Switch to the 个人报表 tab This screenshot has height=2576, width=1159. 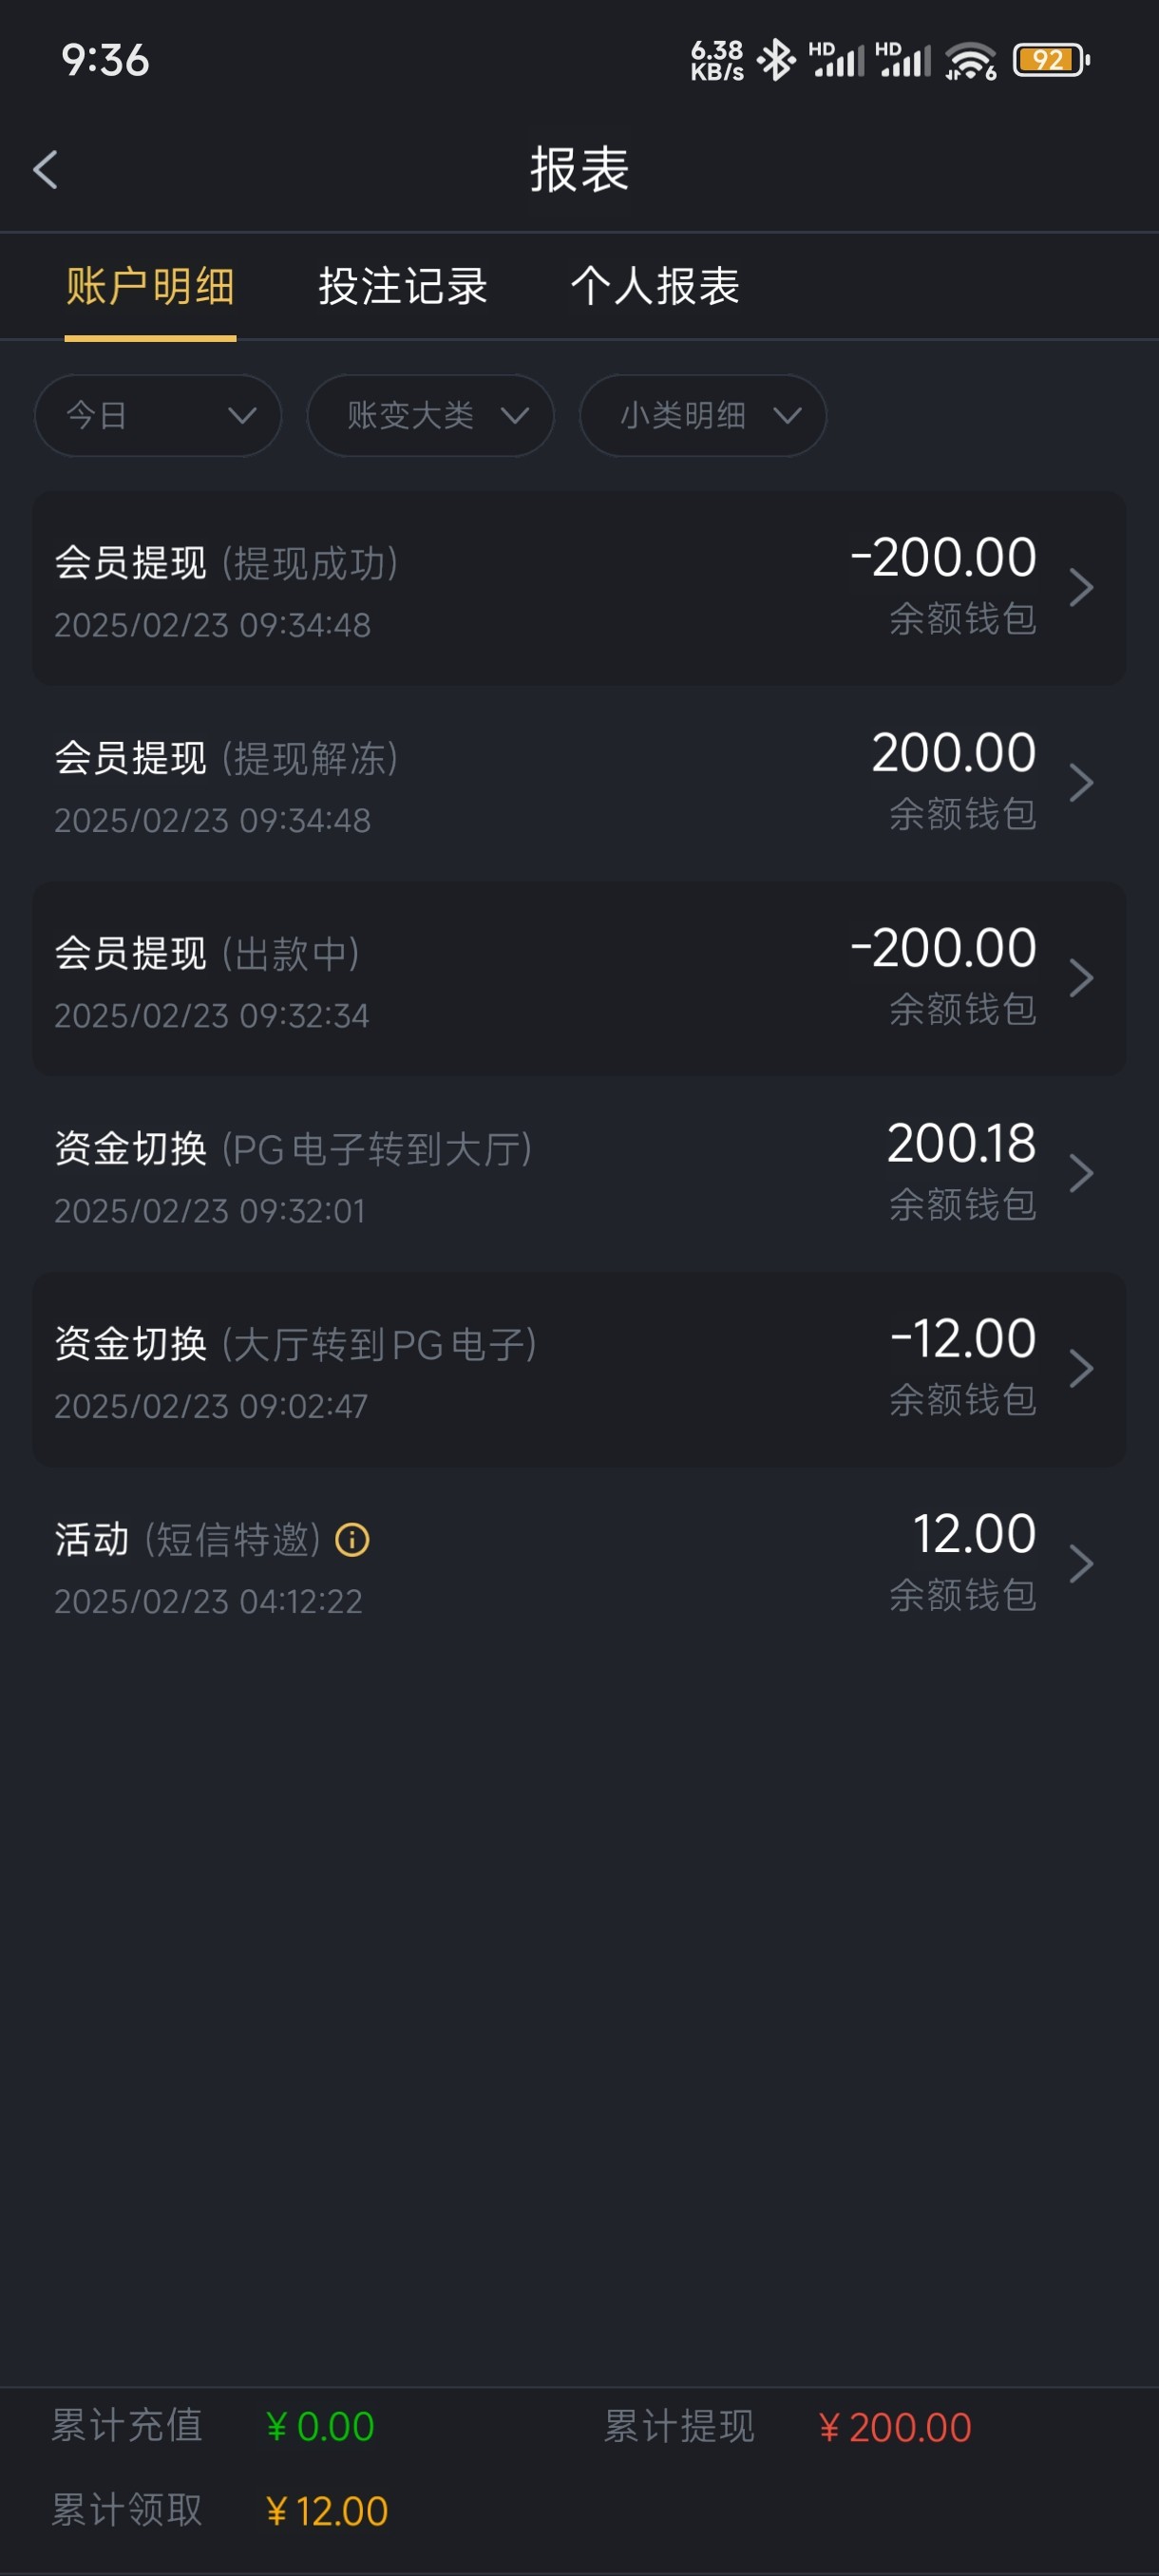tap(655, 286)
